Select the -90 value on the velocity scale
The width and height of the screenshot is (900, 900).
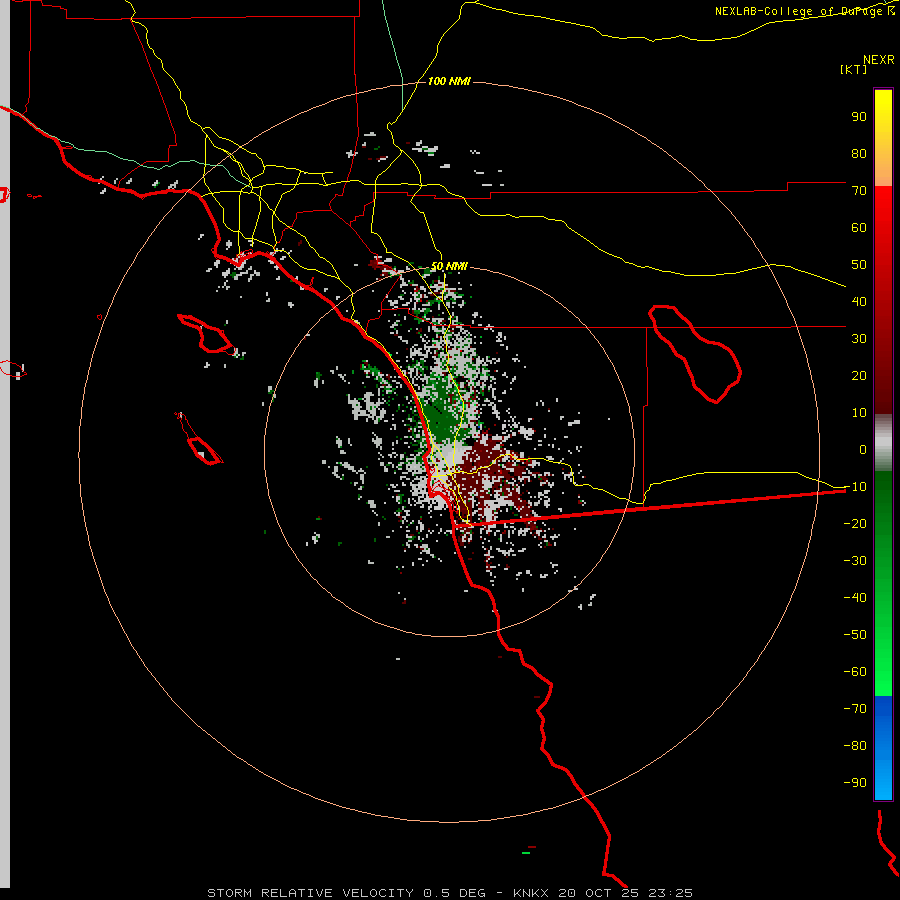[855, 783]
